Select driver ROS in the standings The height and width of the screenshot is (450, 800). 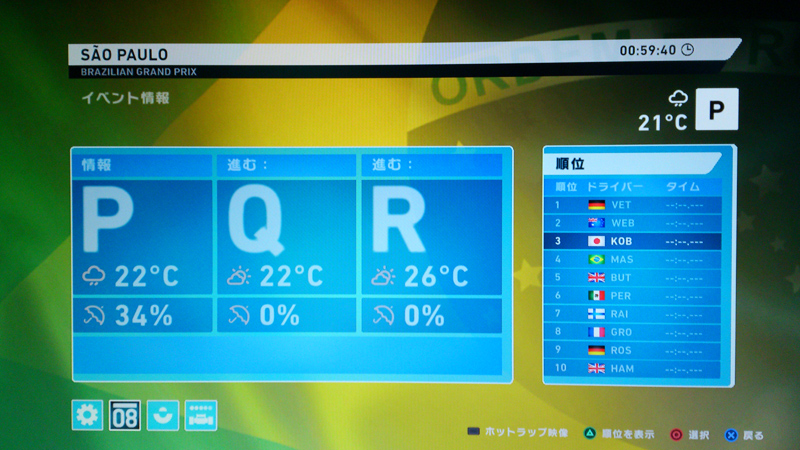point(633,351)
